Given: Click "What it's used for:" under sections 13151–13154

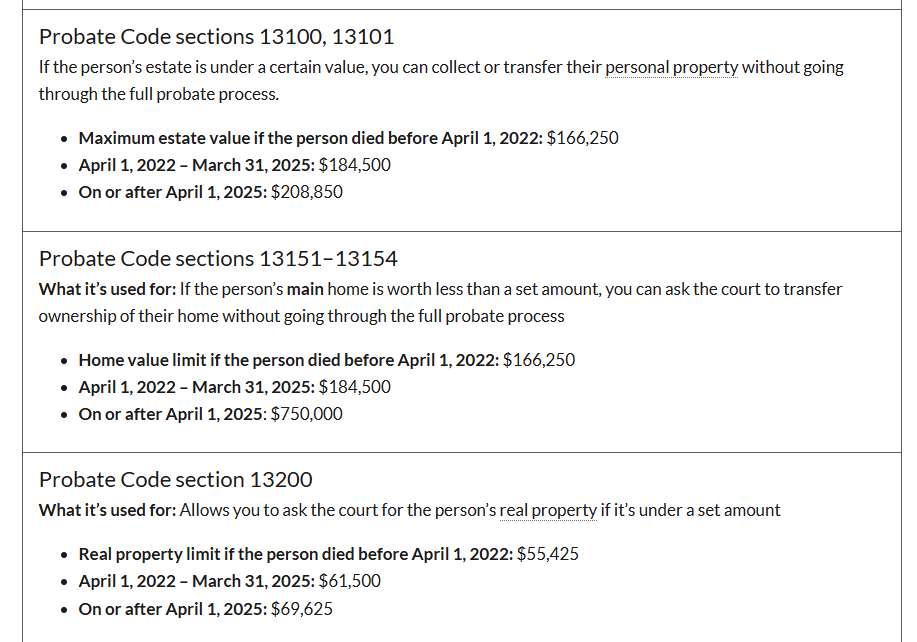Looking at the screenshot, I should point(107,289).
